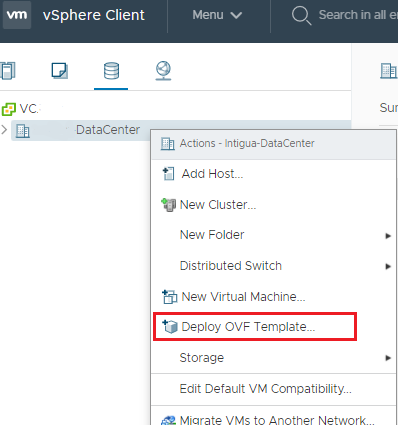Click the search magnifier icon

301,15
